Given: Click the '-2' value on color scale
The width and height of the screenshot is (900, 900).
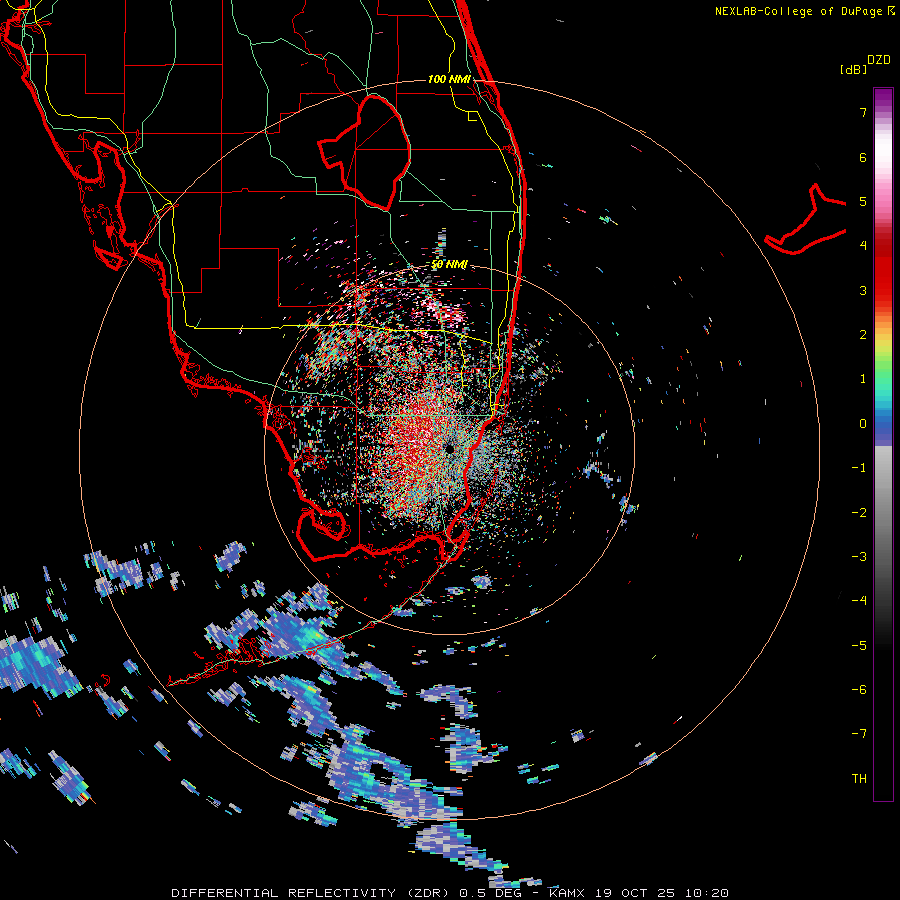Looking at the screenshot, I should [859, 513].
